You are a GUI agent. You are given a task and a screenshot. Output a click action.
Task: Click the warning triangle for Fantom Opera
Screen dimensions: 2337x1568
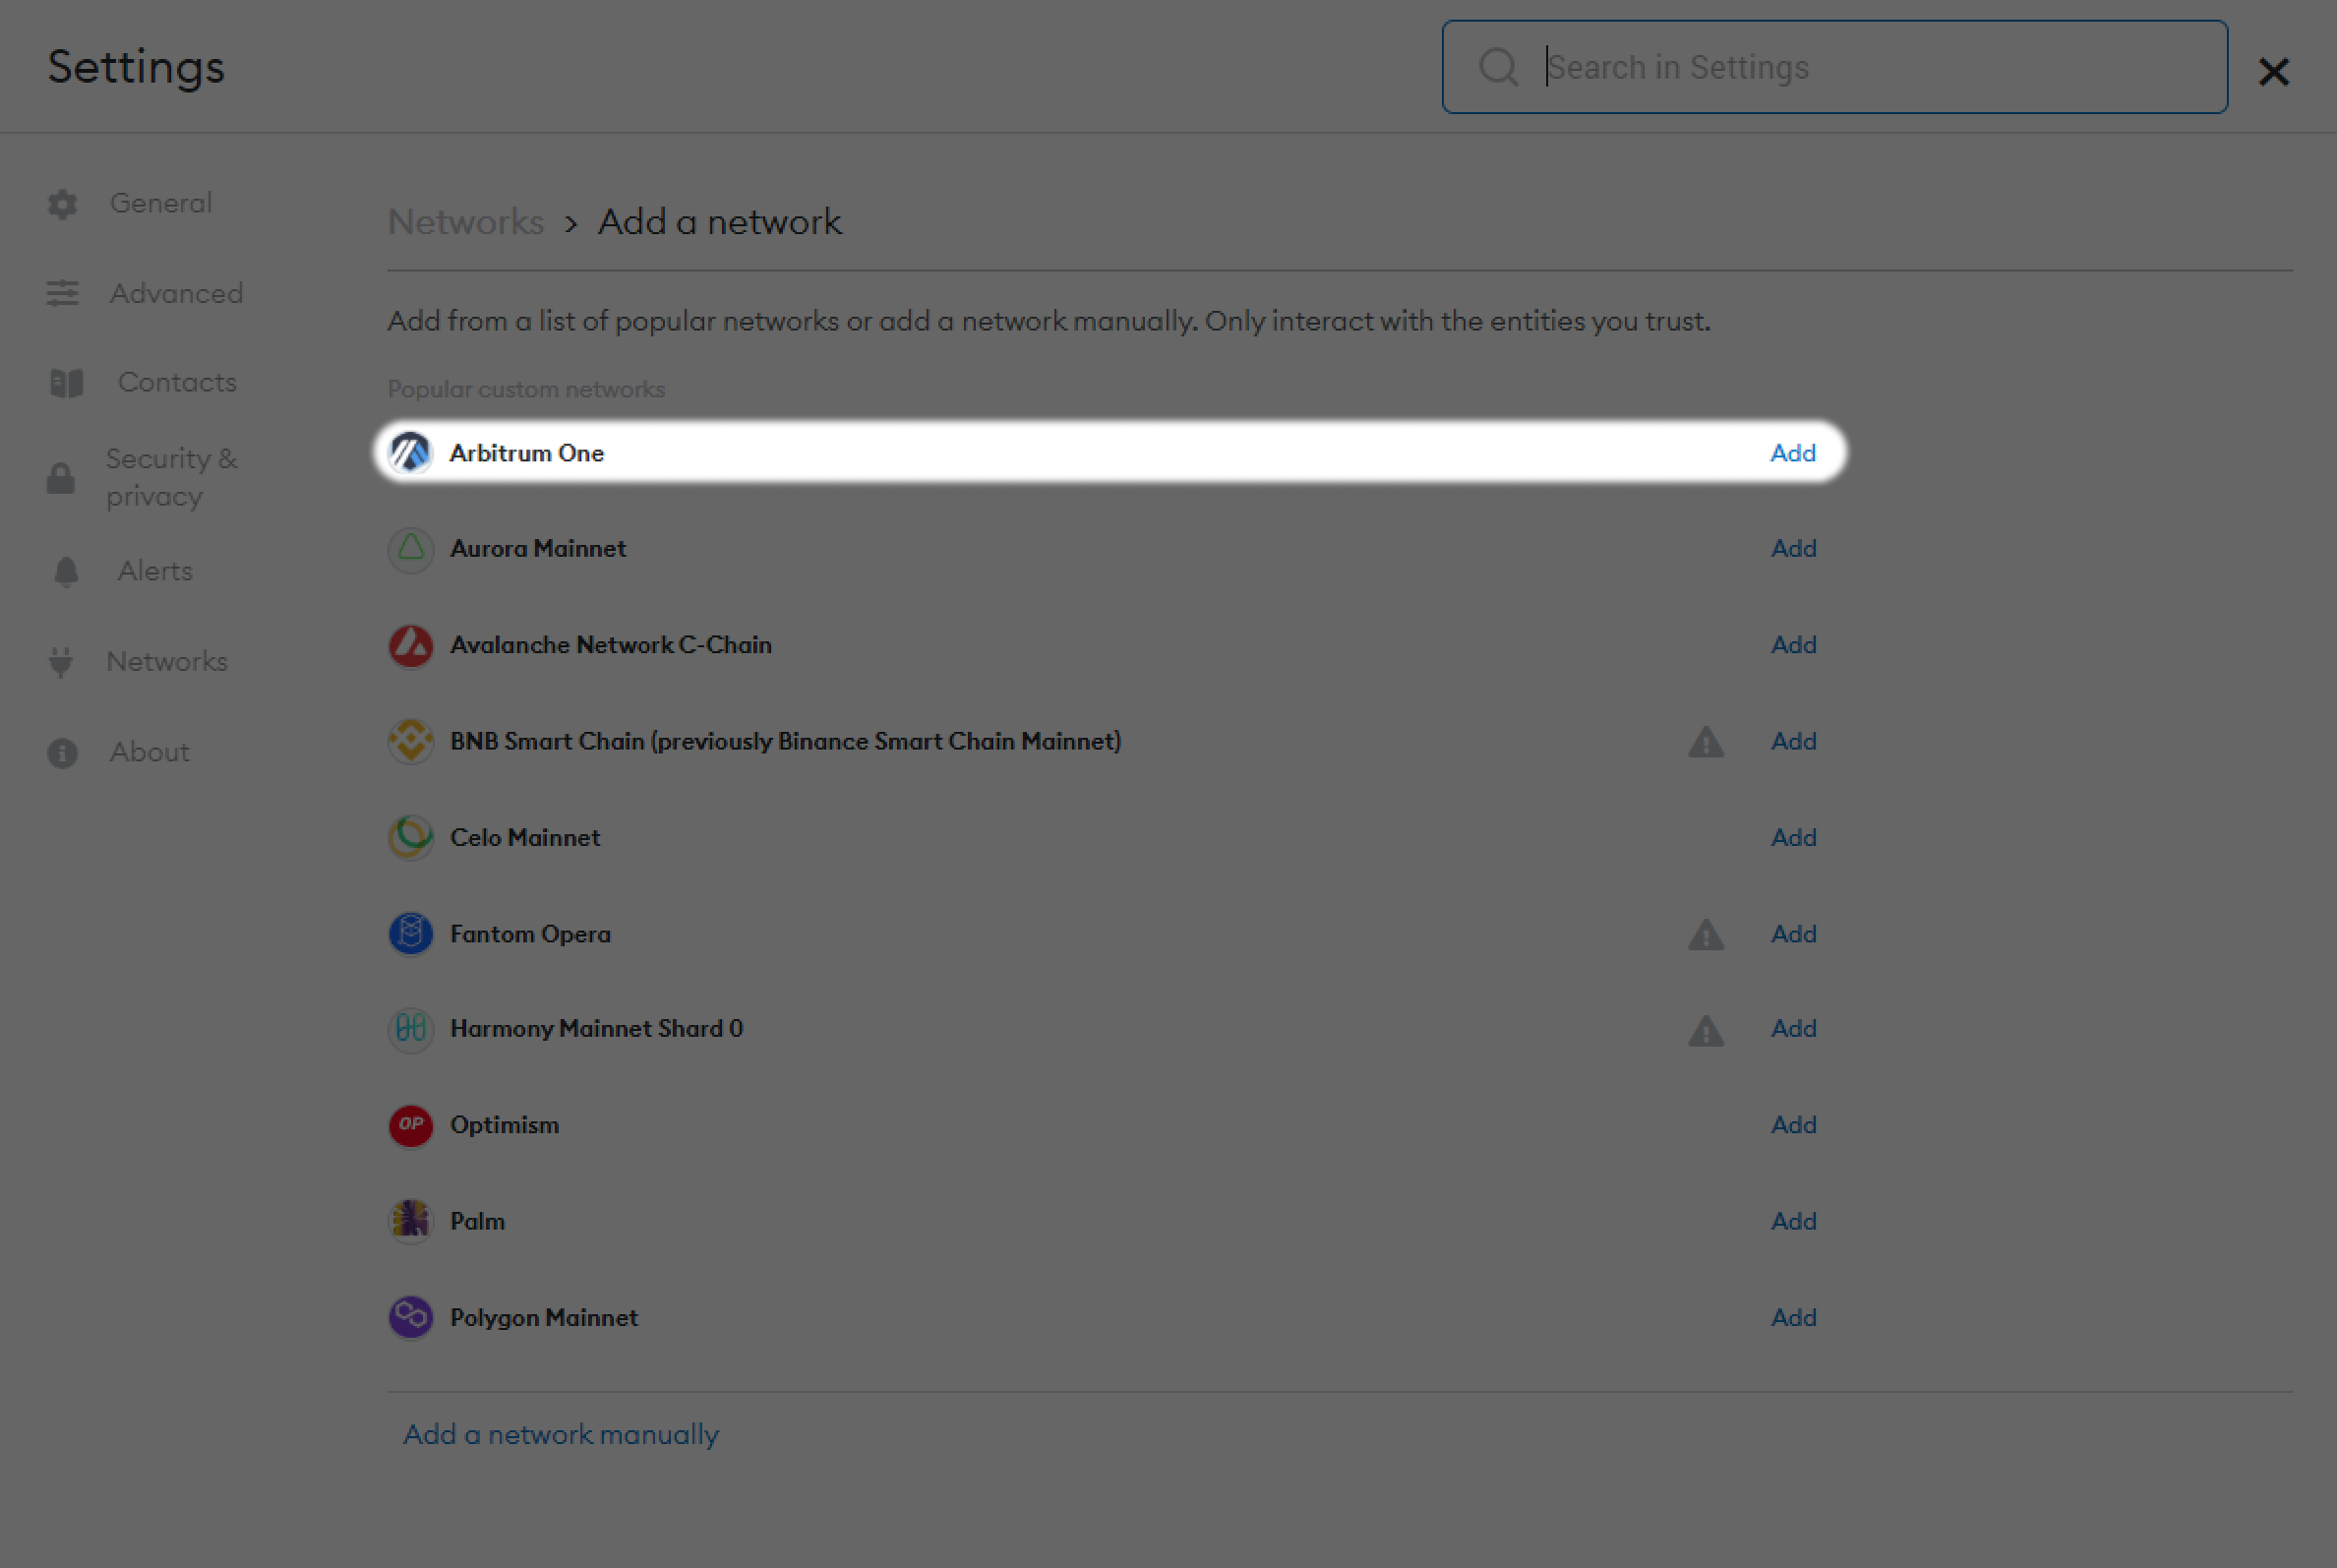(x=1706, y=935)
